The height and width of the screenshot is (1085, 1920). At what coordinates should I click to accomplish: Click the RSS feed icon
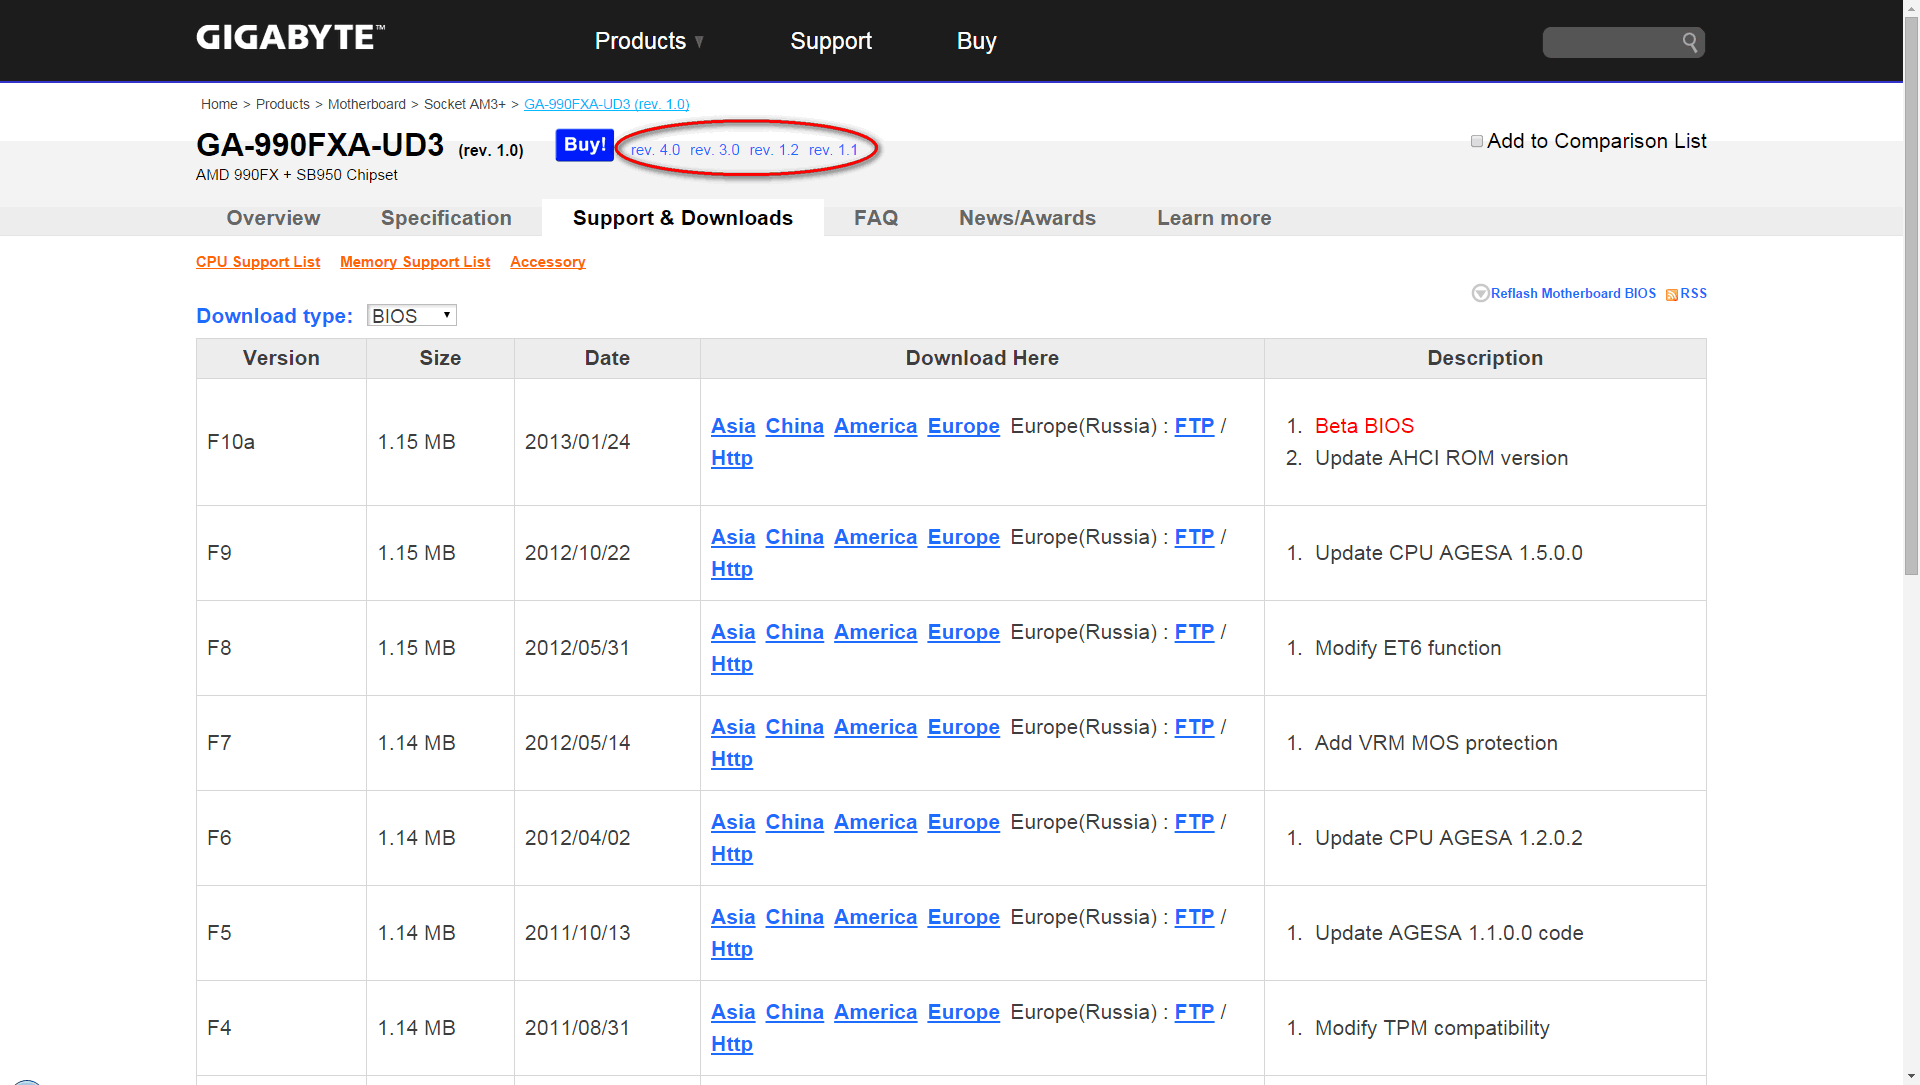click(1671, 294)
